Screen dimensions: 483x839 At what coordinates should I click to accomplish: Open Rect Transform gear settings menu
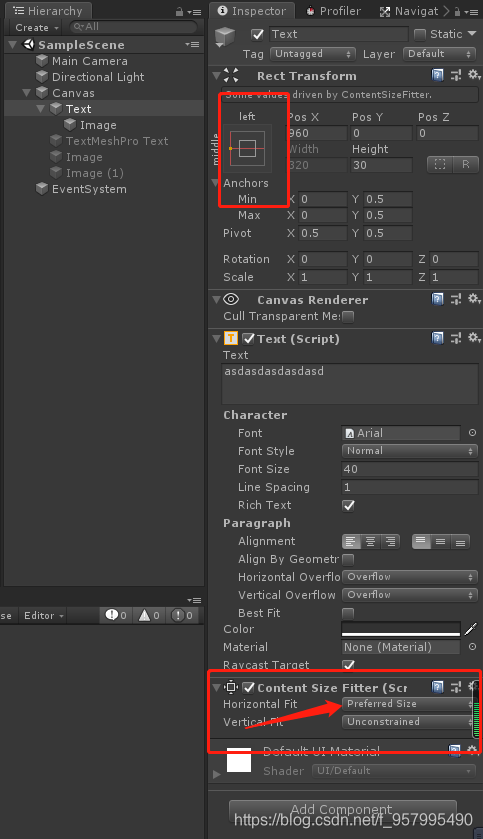pyautogui.click(x=474, y=75)
